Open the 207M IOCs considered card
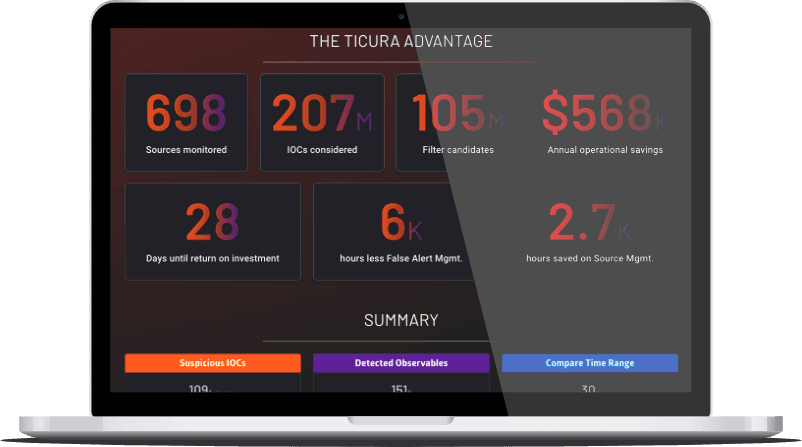 point(322,122)
